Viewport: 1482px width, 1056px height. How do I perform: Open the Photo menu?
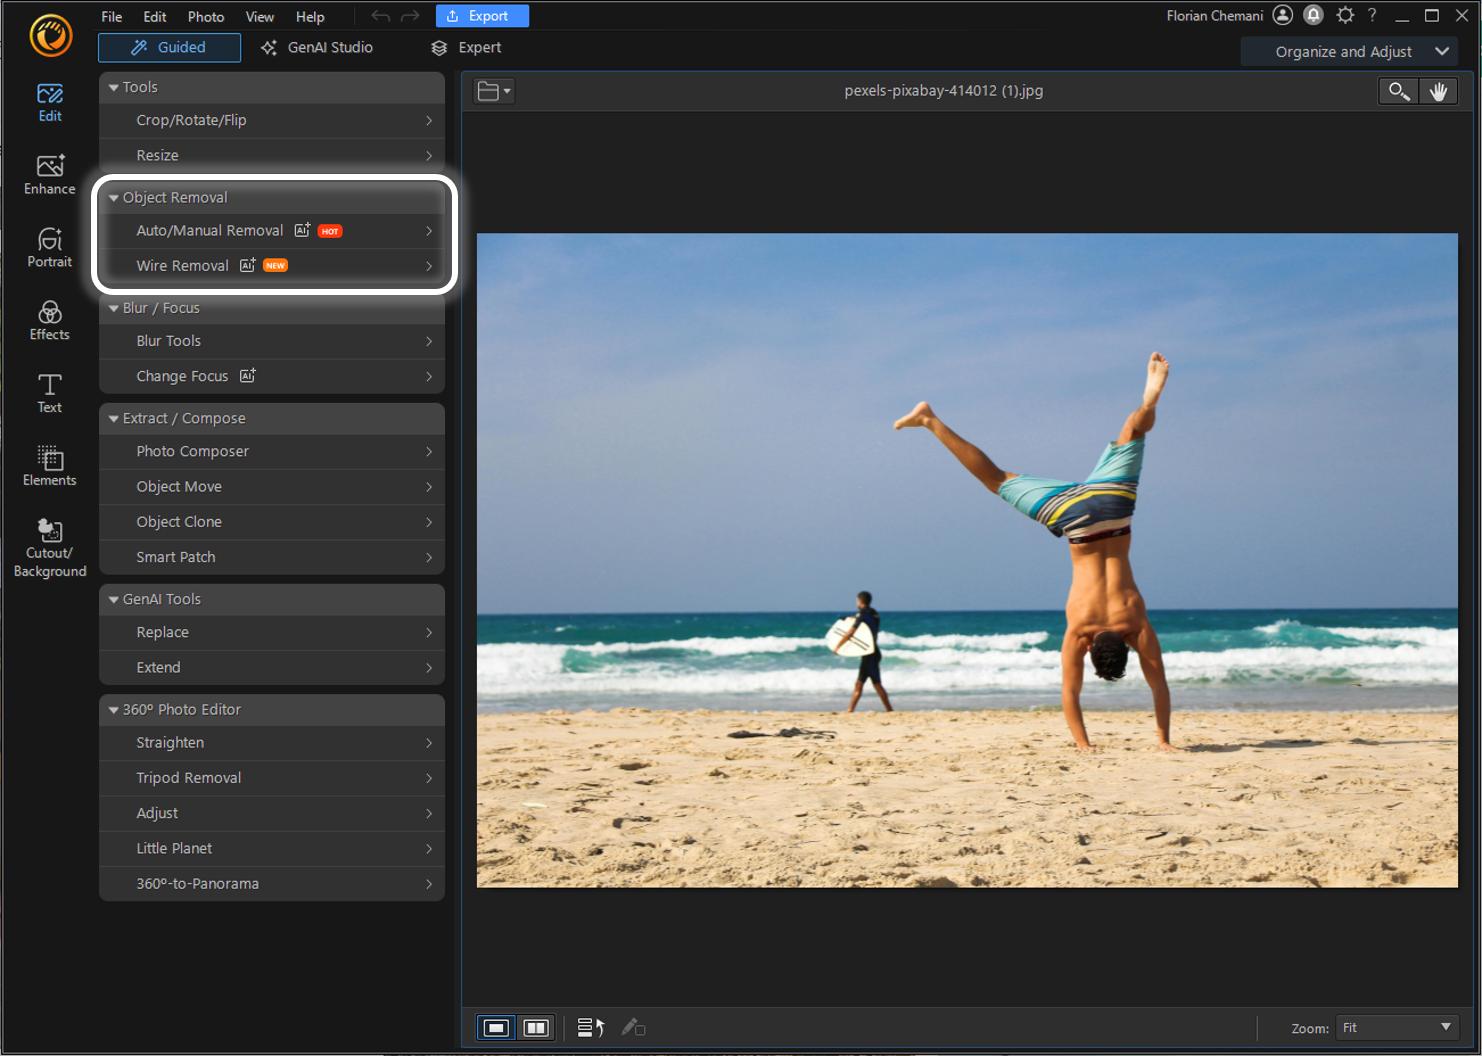tap(206, 16)
